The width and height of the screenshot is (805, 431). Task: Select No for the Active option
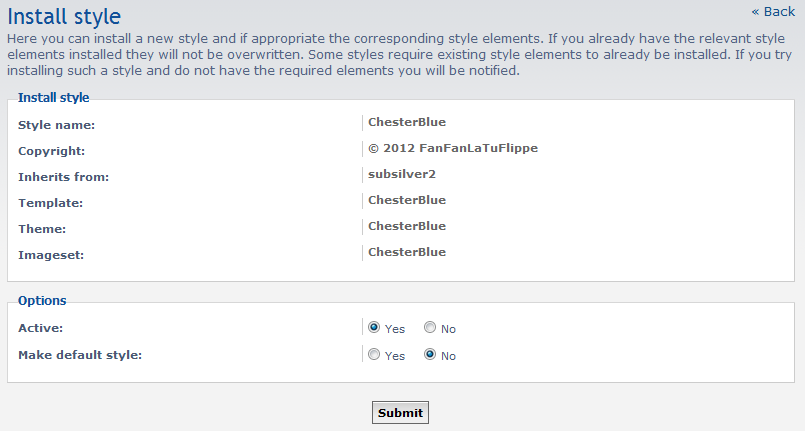[x=430, y=328]
